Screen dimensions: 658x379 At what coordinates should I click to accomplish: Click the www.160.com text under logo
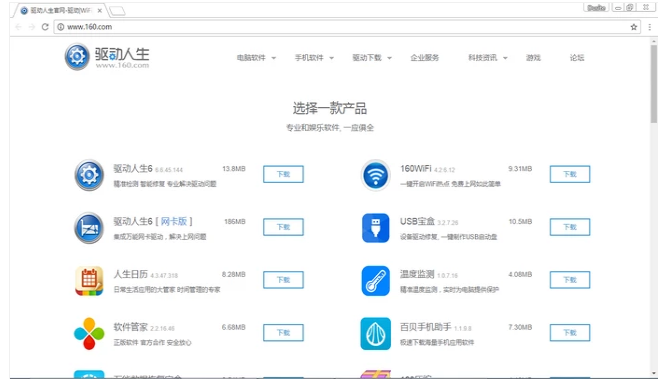pyautogui.click(x=122, y=65)
